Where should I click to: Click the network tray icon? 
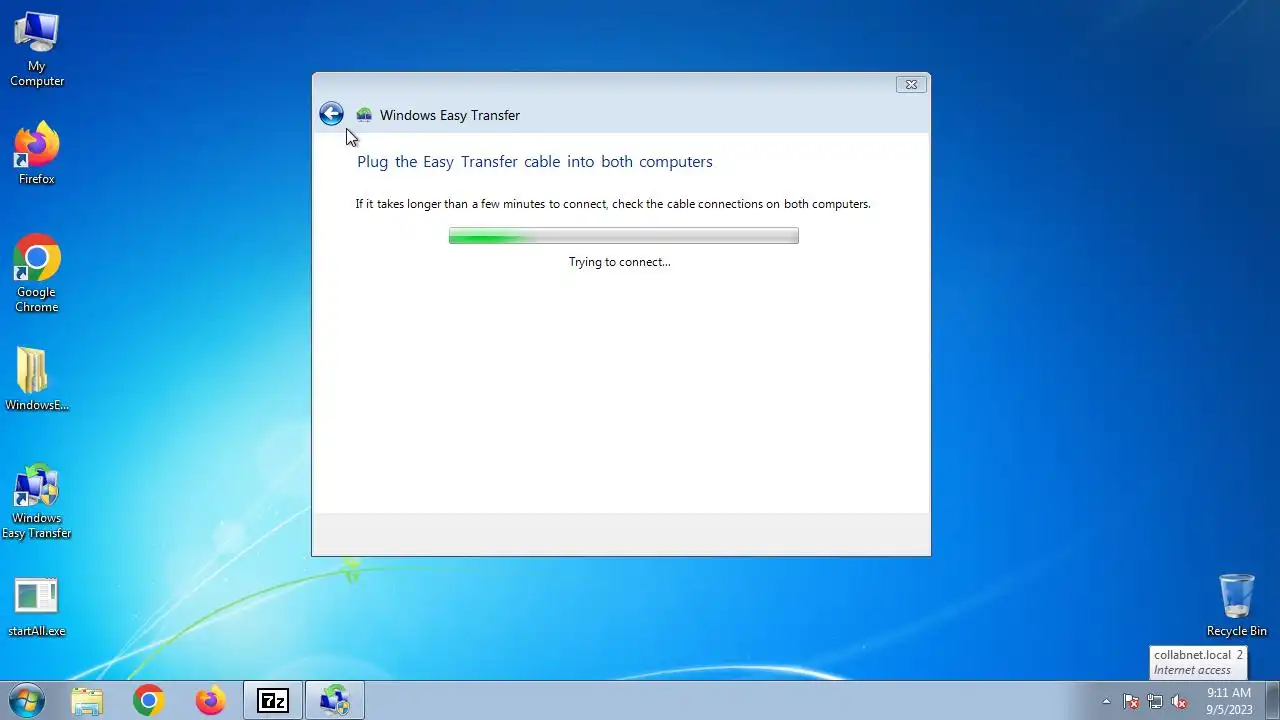pos(1155,701)
